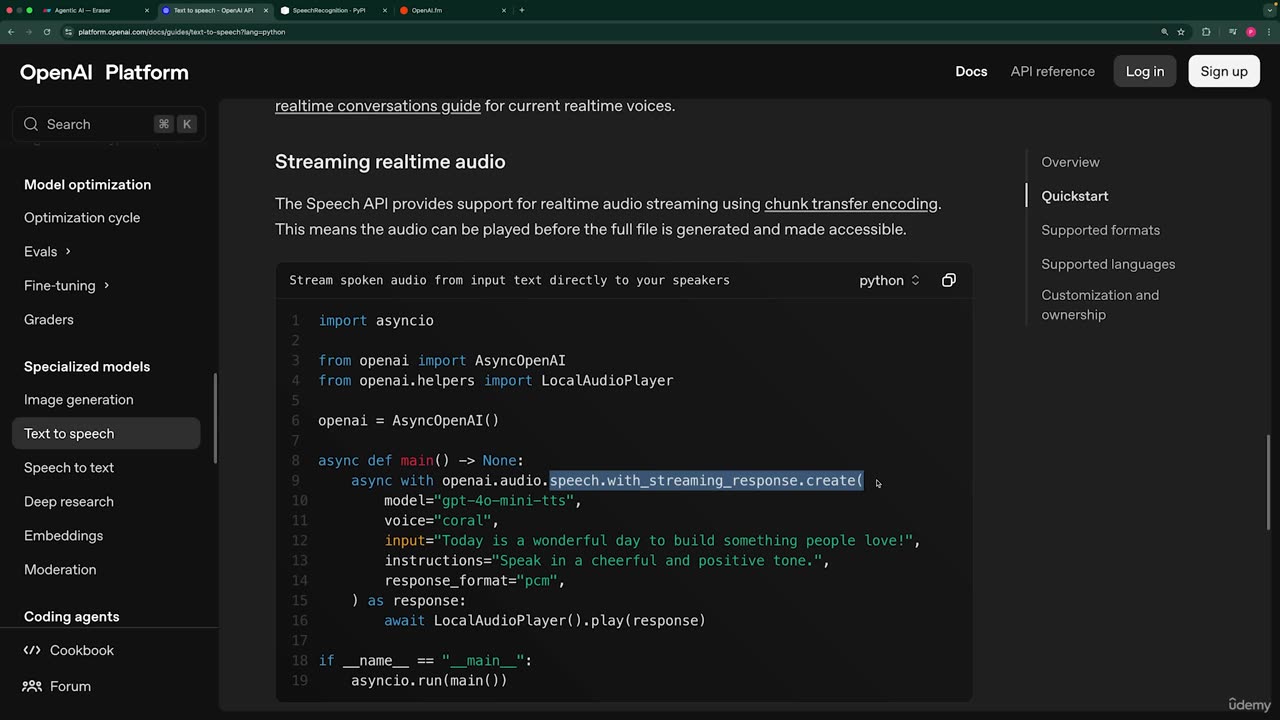Open Moderation in sidebar
1280x720 pixels.
click(60, 569)
